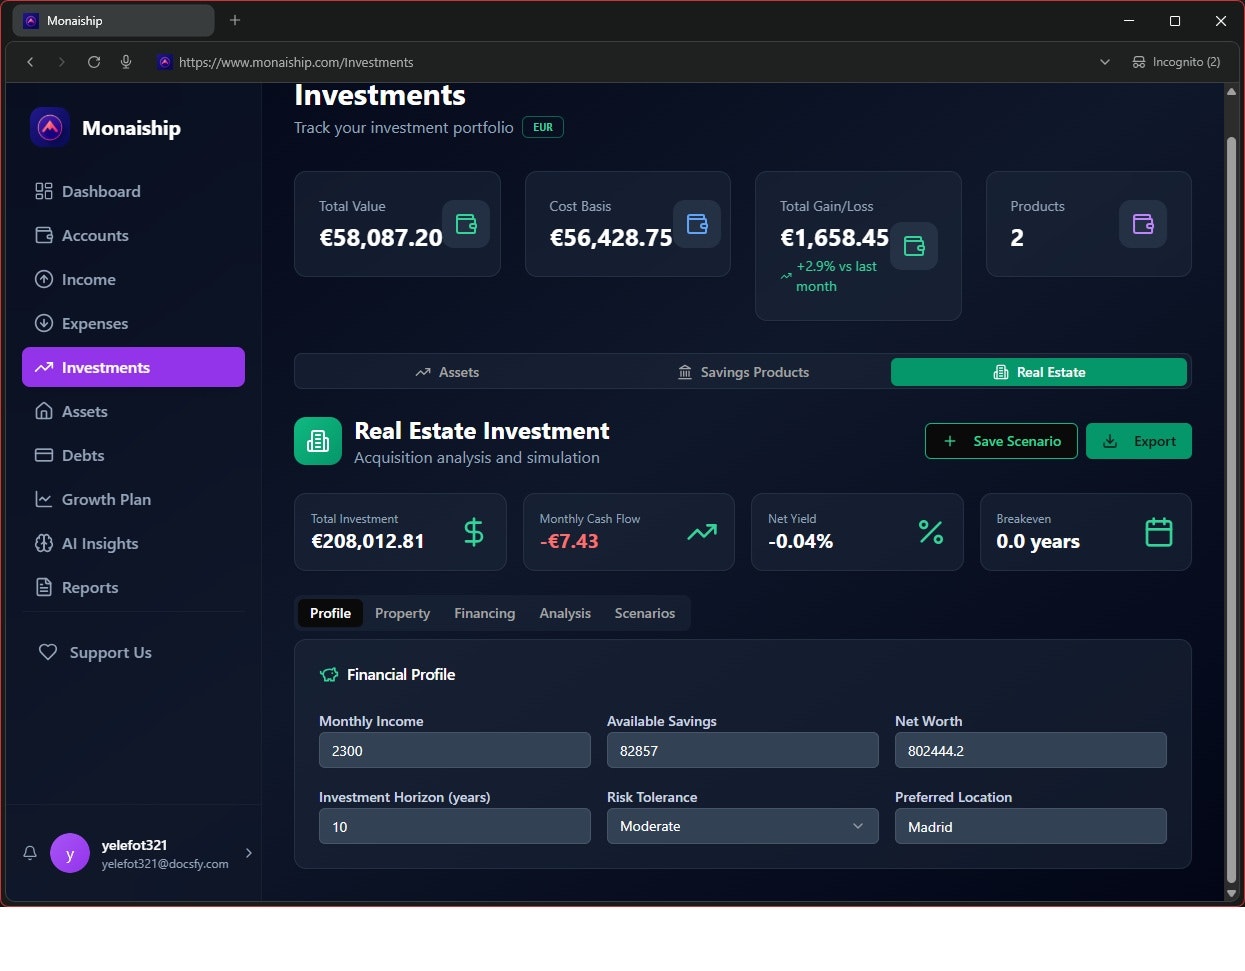Click the Export button

[x=1139, y=441]
